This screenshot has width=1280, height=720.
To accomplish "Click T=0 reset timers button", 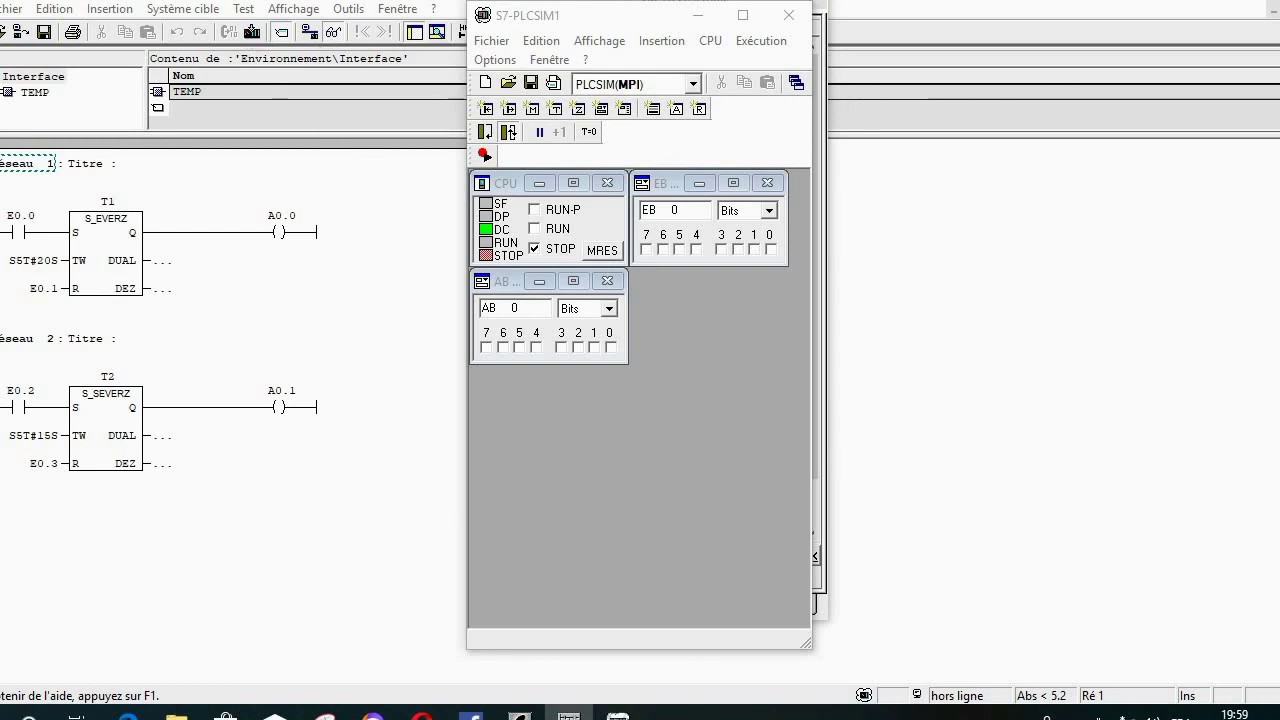I will (x=588, y=132).
